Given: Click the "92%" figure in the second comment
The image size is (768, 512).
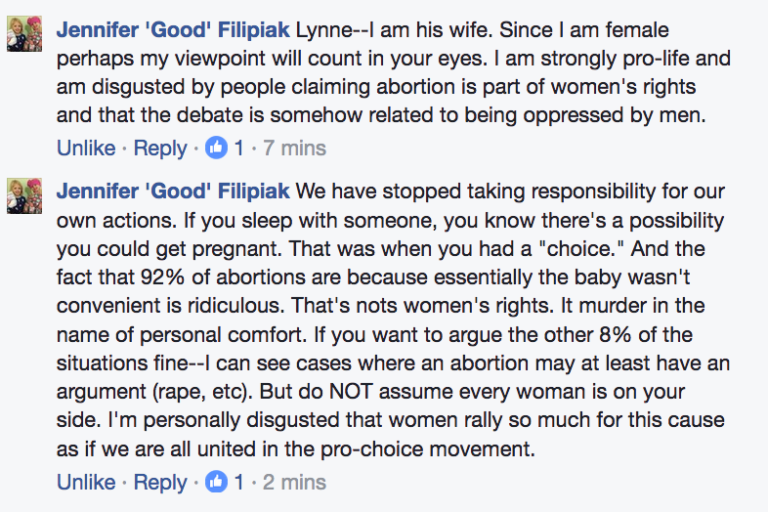Looking at the screenshot, I should [163, 277].
